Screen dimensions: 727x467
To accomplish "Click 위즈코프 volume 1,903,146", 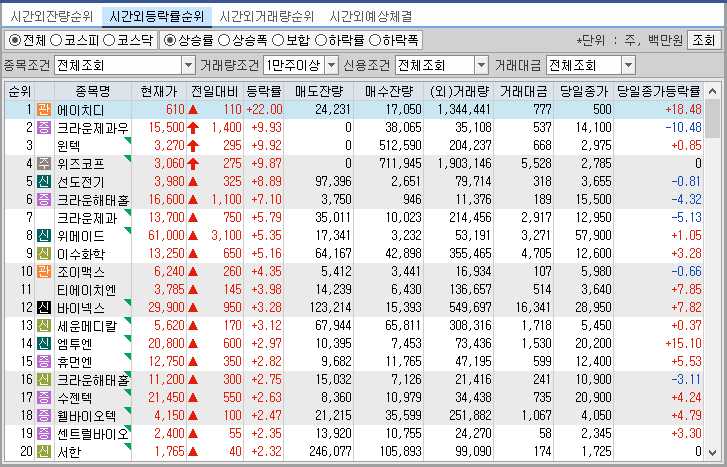I will coord(465,164).
